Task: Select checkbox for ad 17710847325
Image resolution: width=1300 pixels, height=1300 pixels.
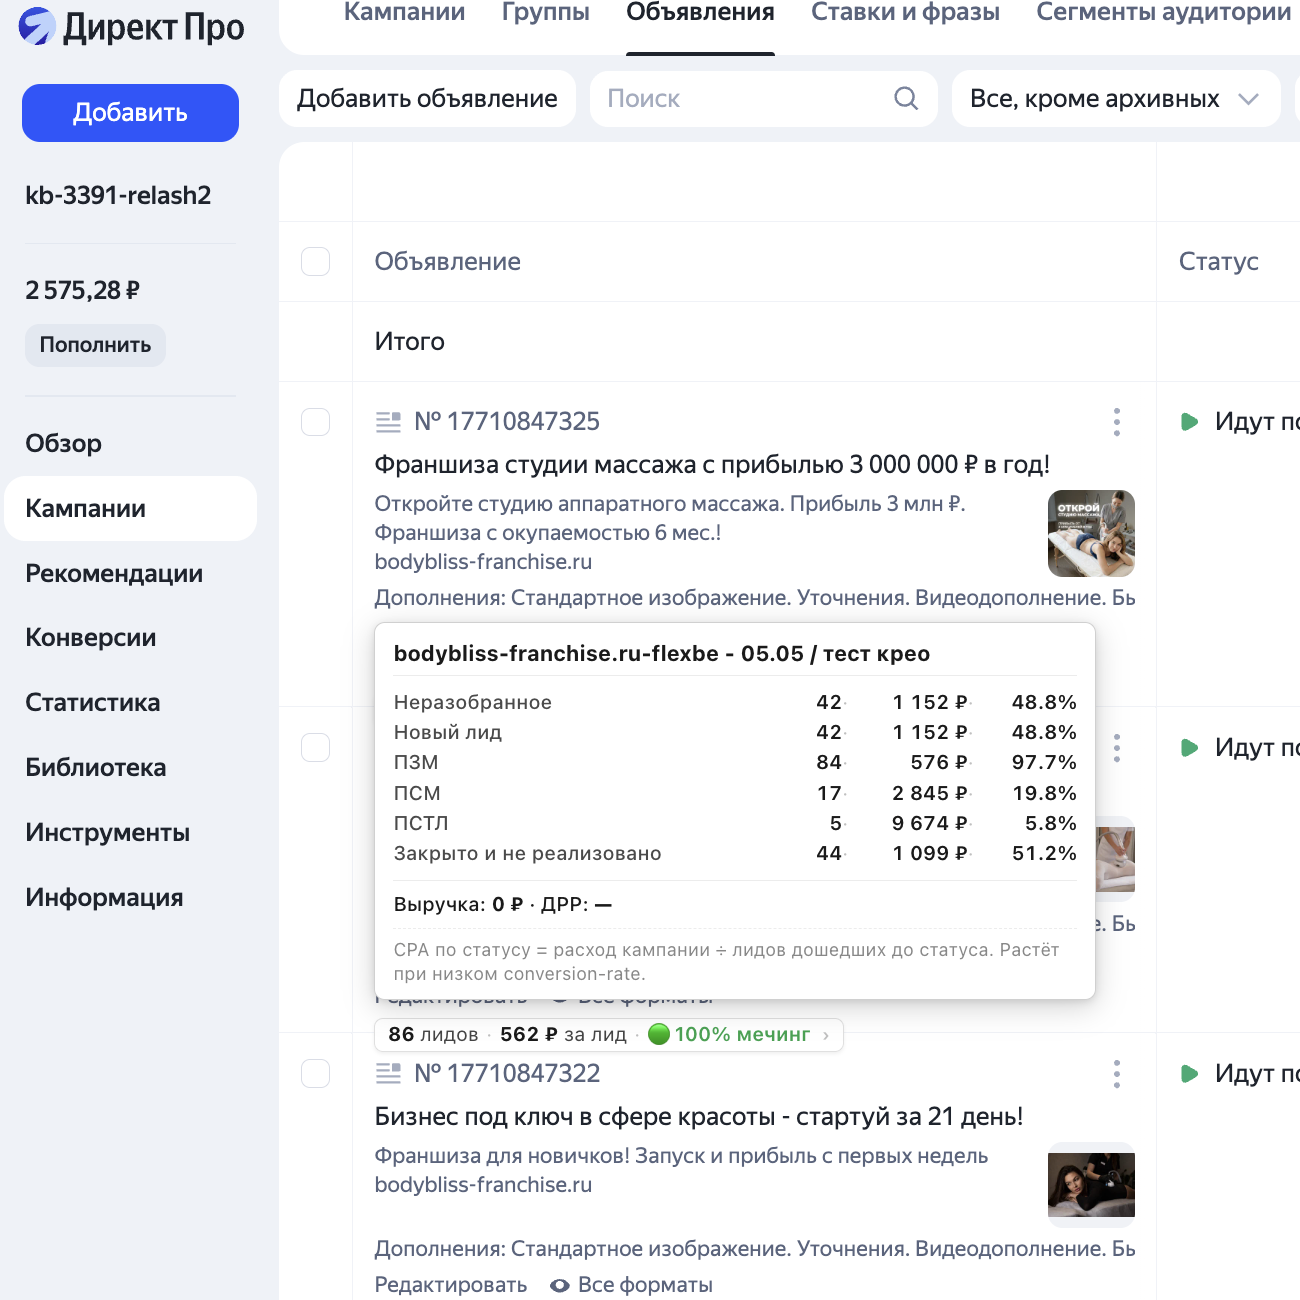Action: click(x=316, y=422)
